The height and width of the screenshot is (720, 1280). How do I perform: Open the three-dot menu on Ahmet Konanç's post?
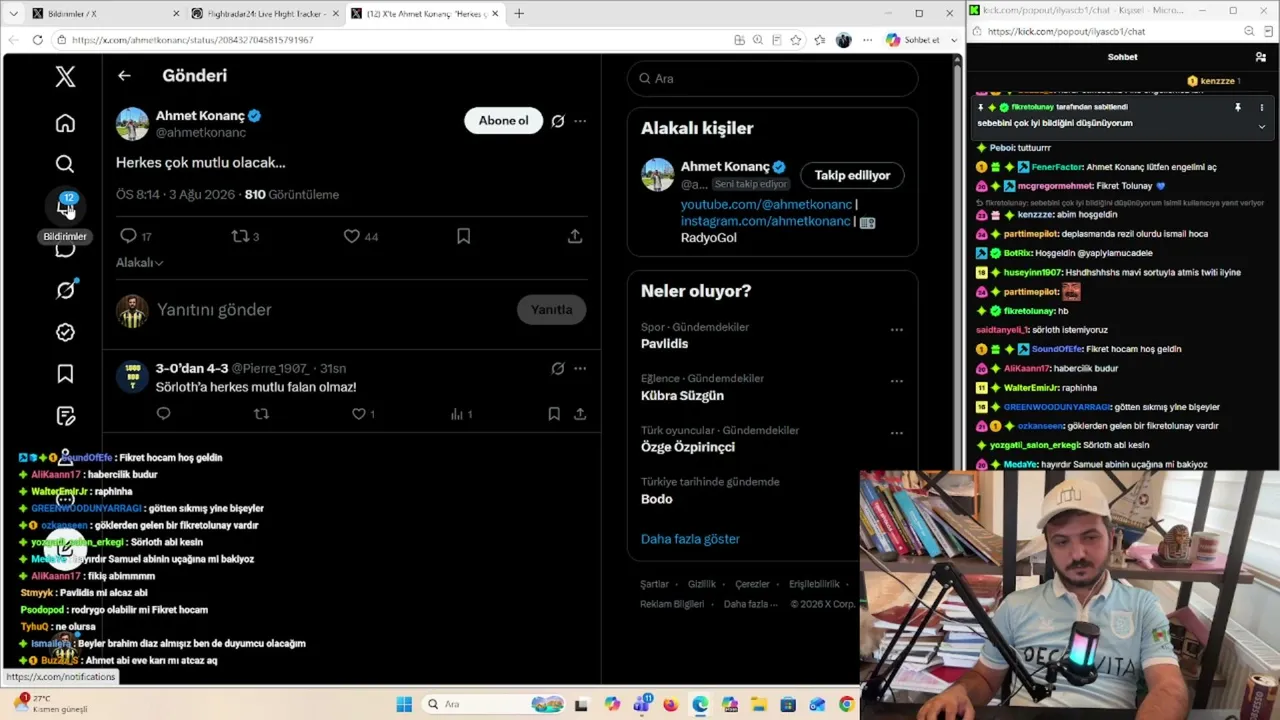pyautogui.click(x=580, y=121)
